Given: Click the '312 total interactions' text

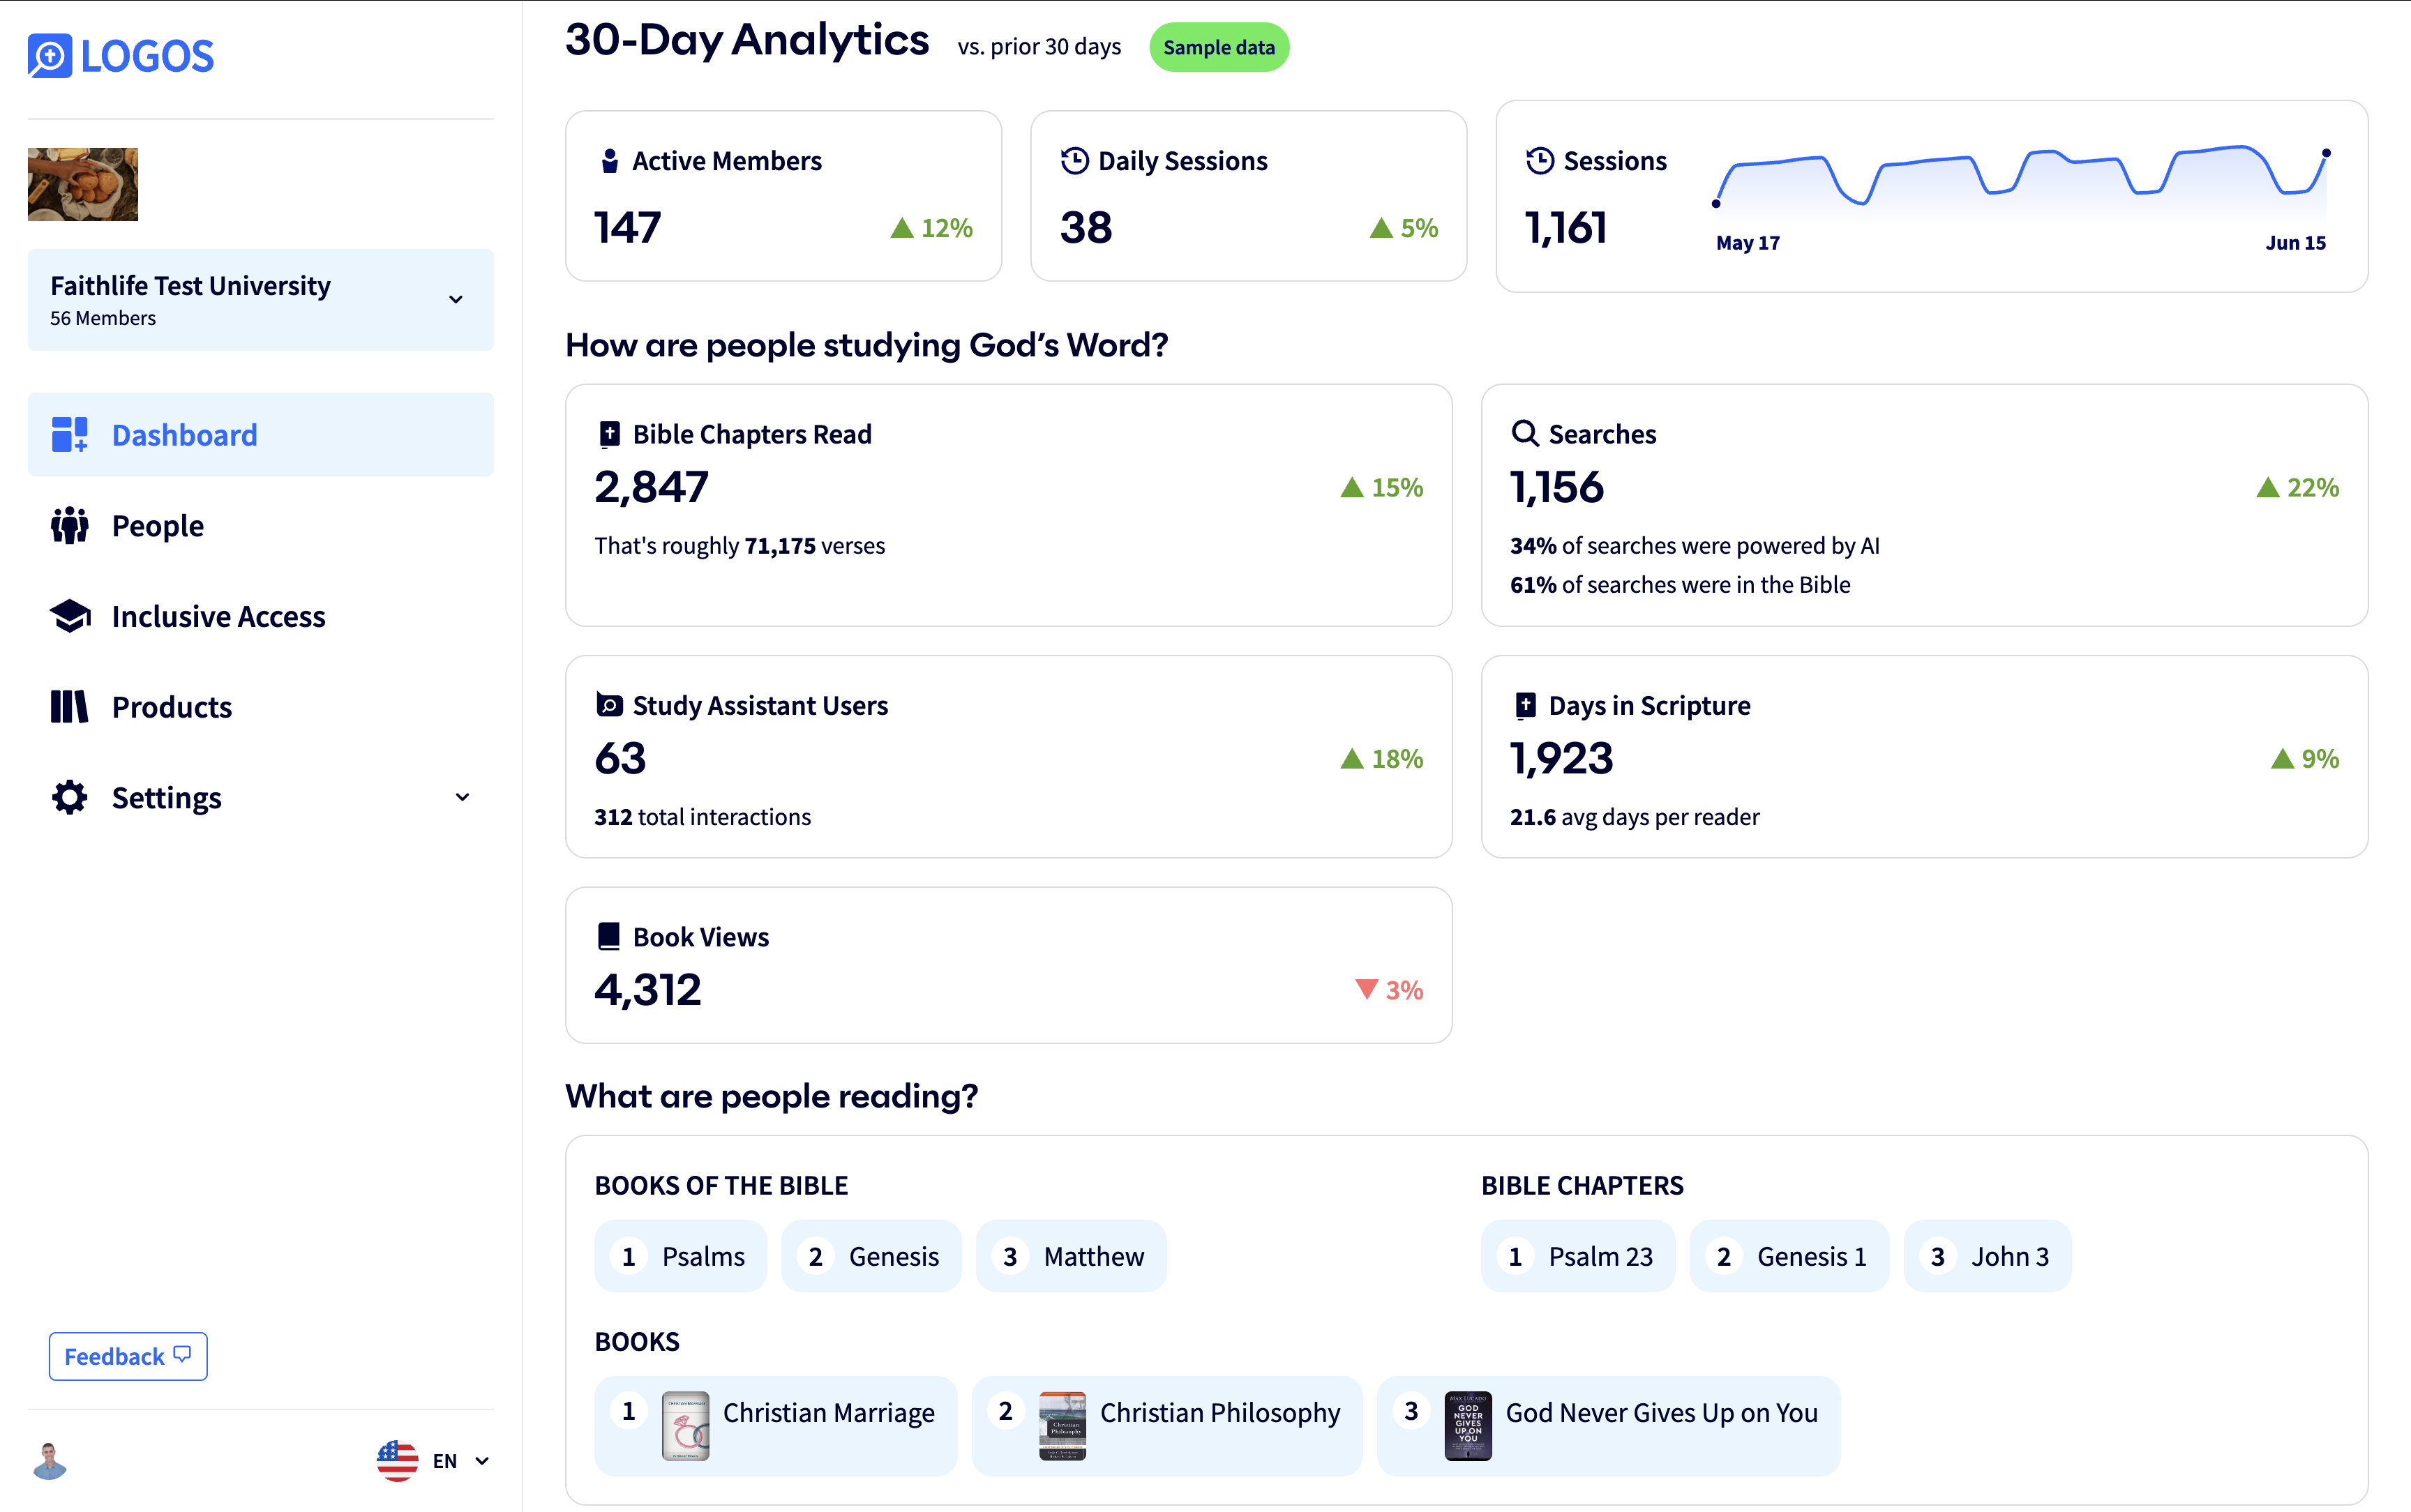Looking at the screenshot, I should (702, 817).
